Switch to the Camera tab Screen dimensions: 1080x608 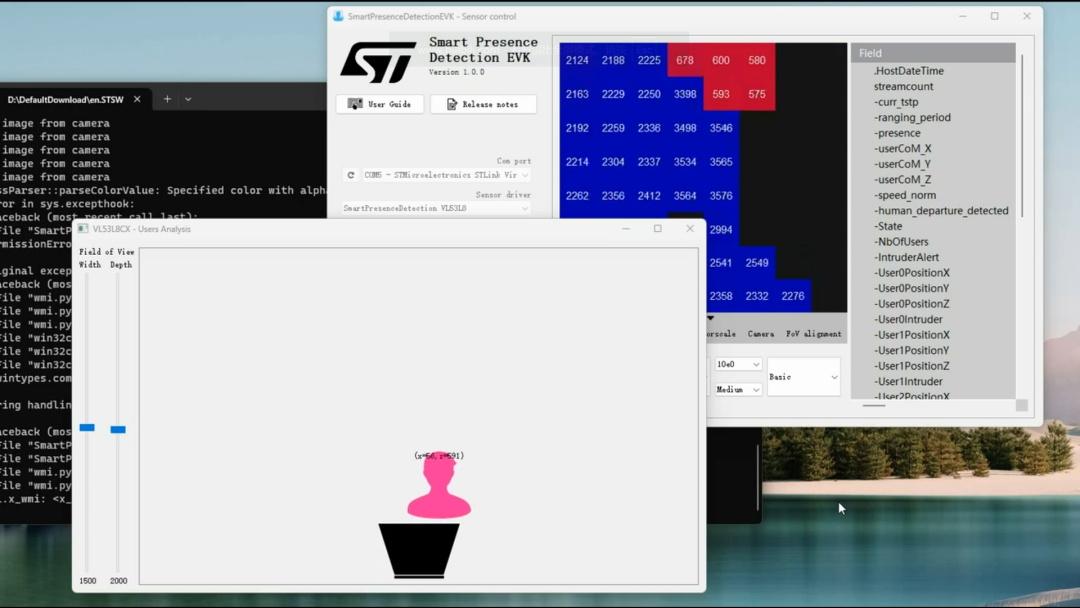pyautogui.click(x=760, y=334)
